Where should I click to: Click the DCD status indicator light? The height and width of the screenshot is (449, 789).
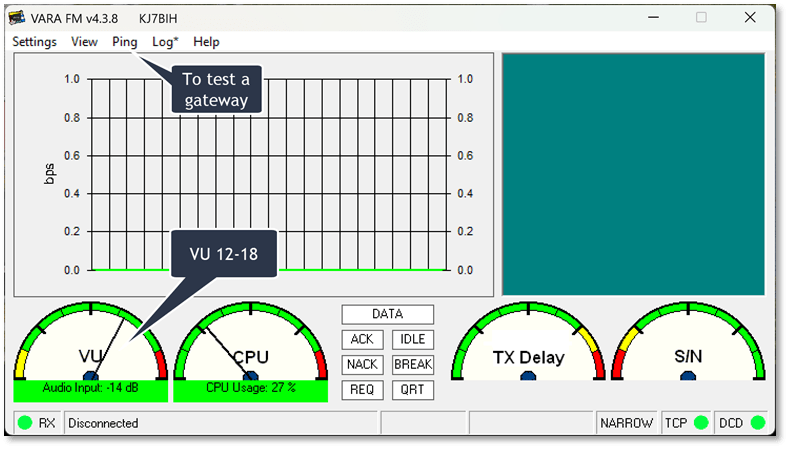pos(757,423)
